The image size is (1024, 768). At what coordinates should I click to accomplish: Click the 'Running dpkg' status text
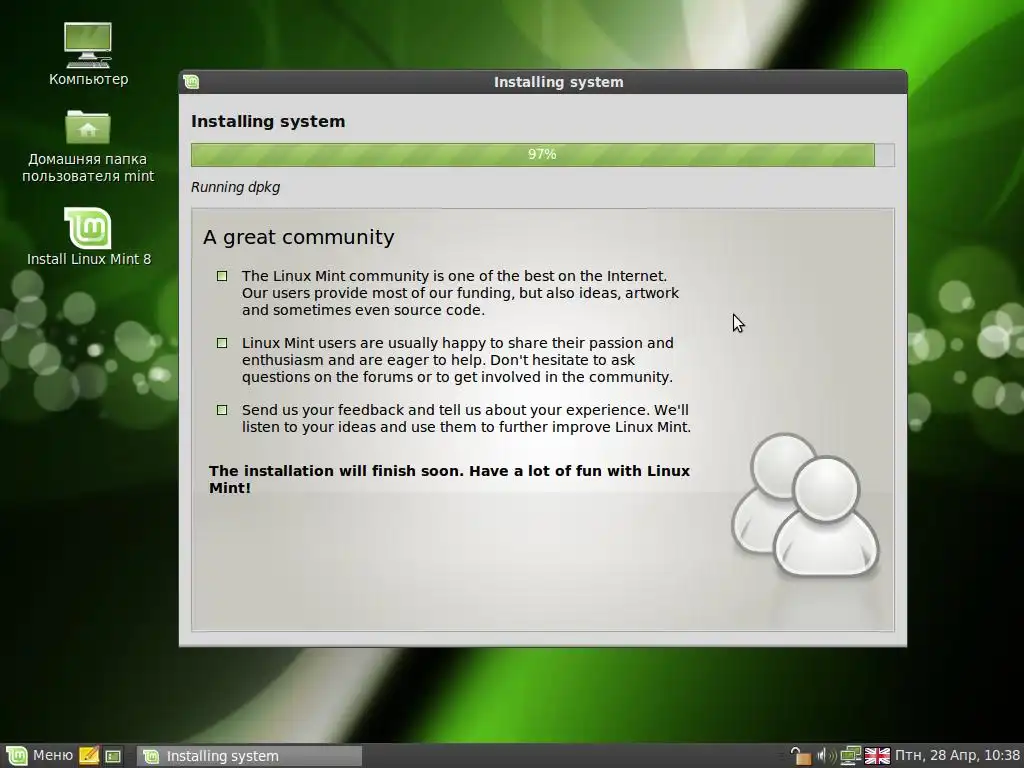[x=235, y=187]
